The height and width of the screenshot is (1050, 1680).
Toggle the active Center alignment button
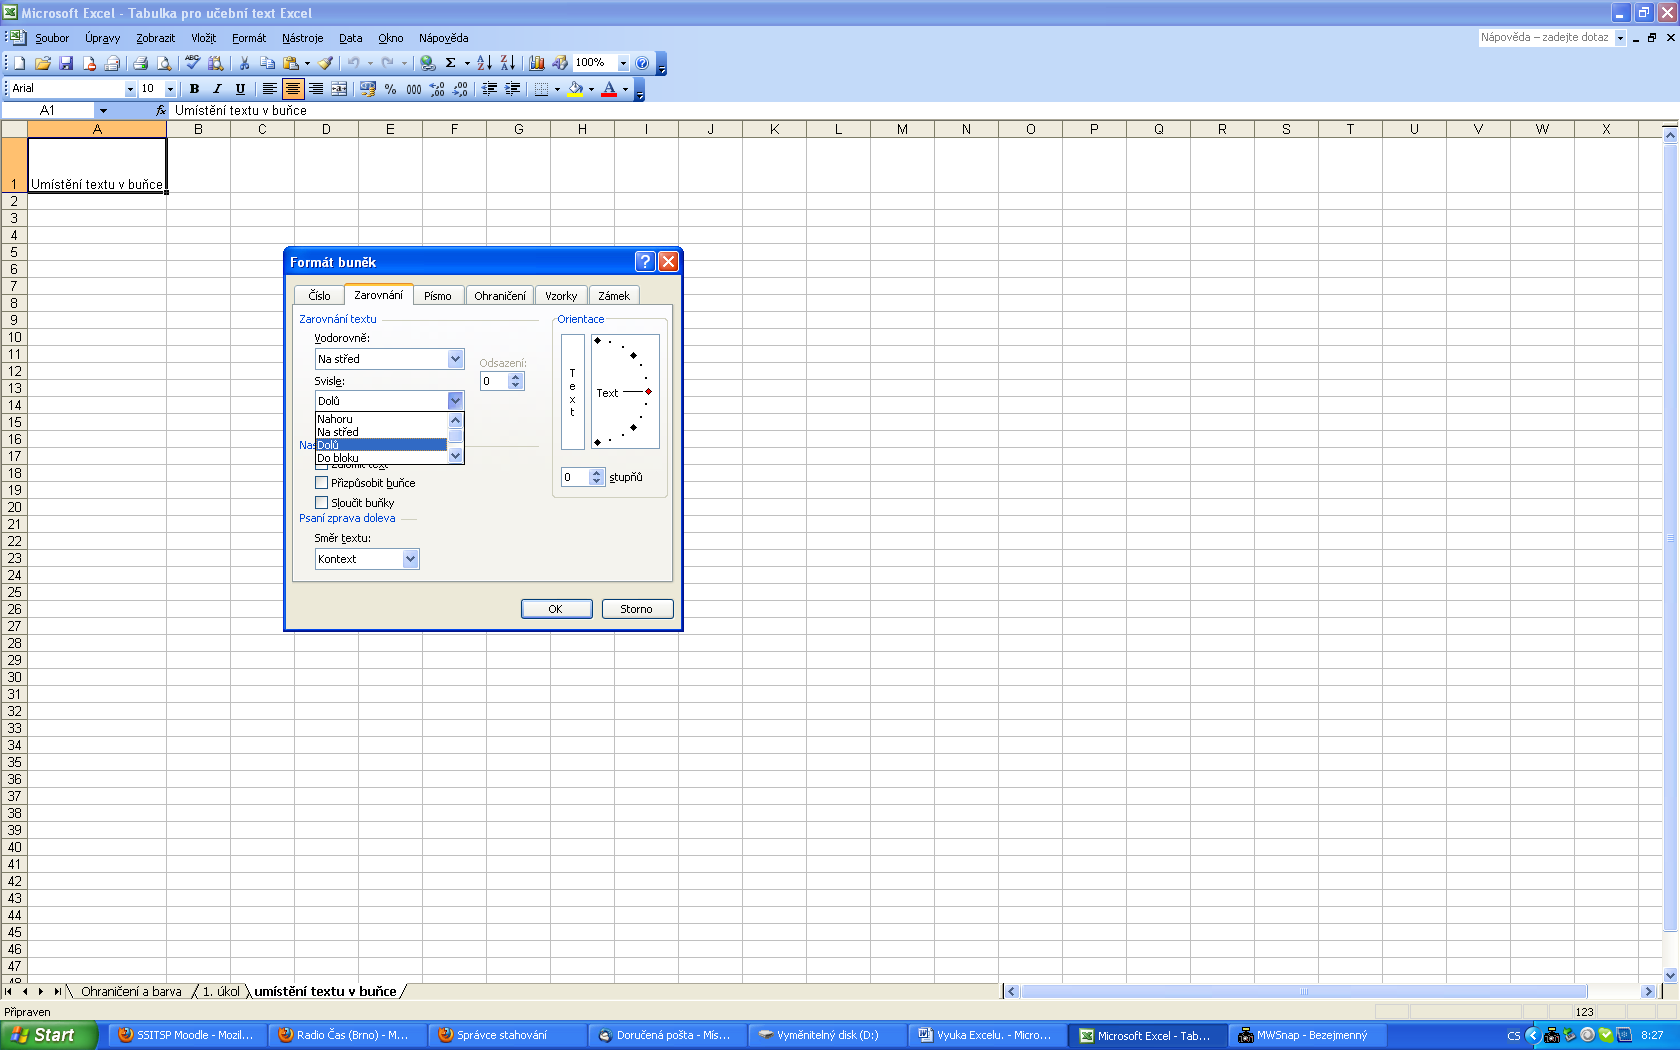pyautogui.click(x=292, y=89)
